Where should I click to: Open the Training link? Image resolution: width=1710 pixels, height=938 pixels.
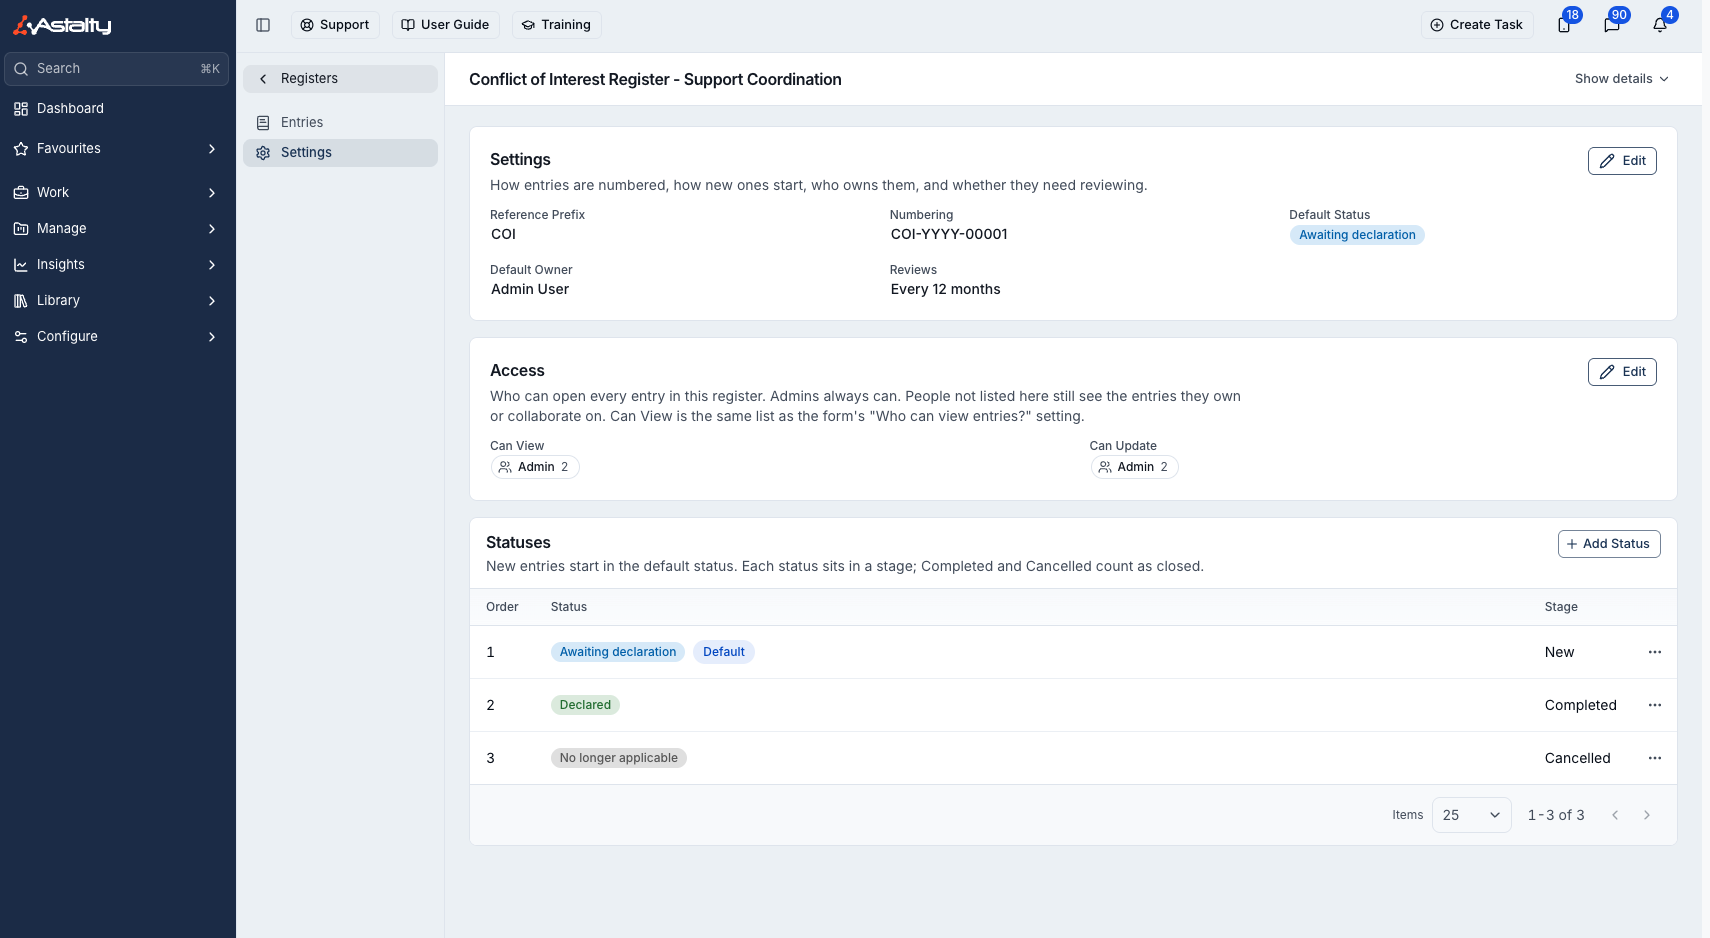pyautogui.click(x=557, y=25)
